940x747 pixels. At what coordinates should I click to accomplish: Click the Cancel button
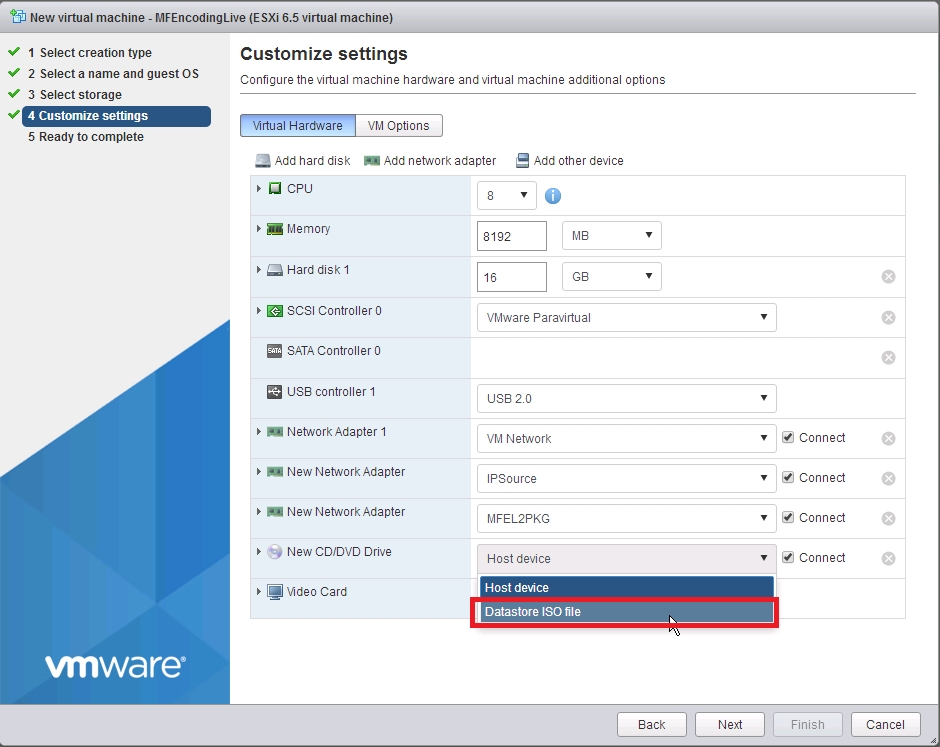pos(885,724)
